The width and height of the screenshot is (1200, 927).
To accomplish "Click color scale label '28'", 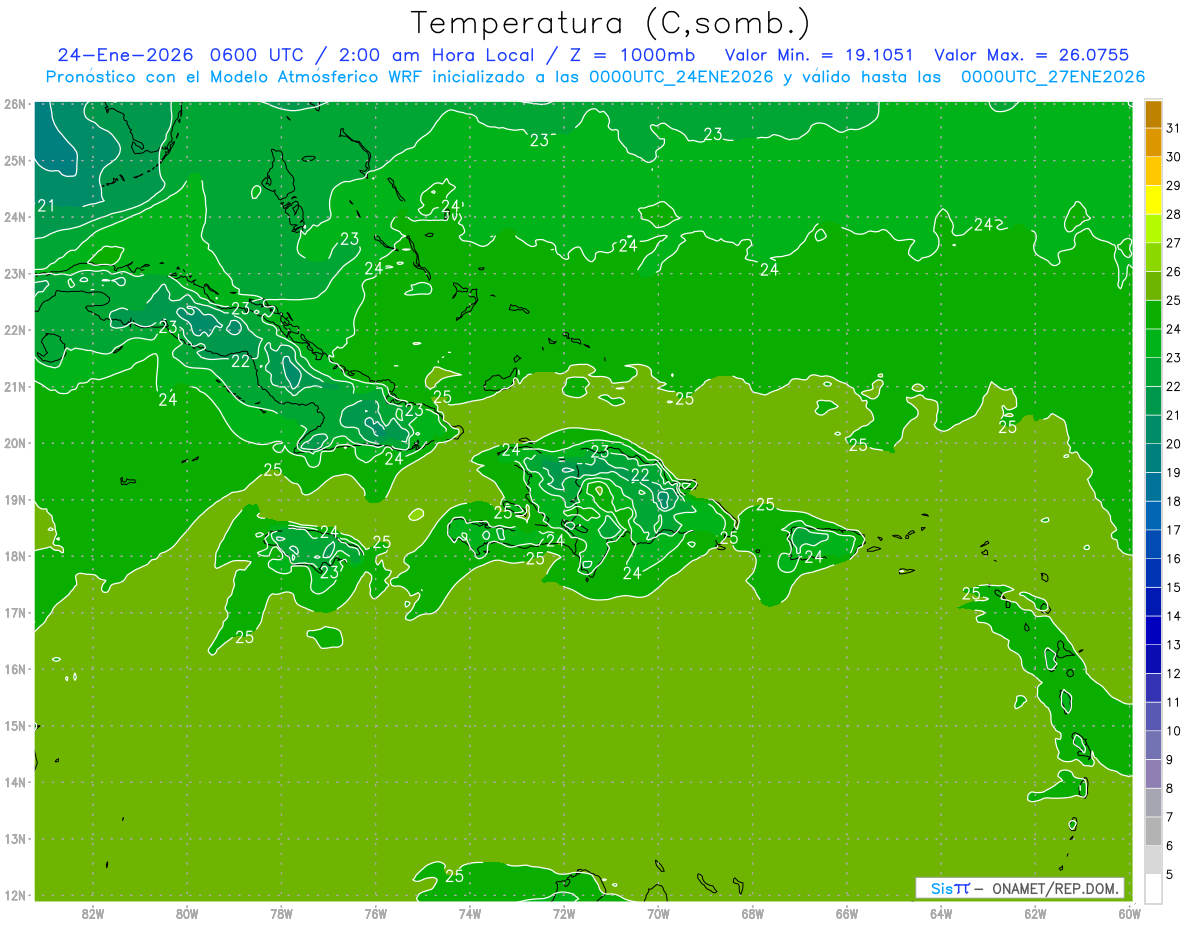I will point(1174,214).
